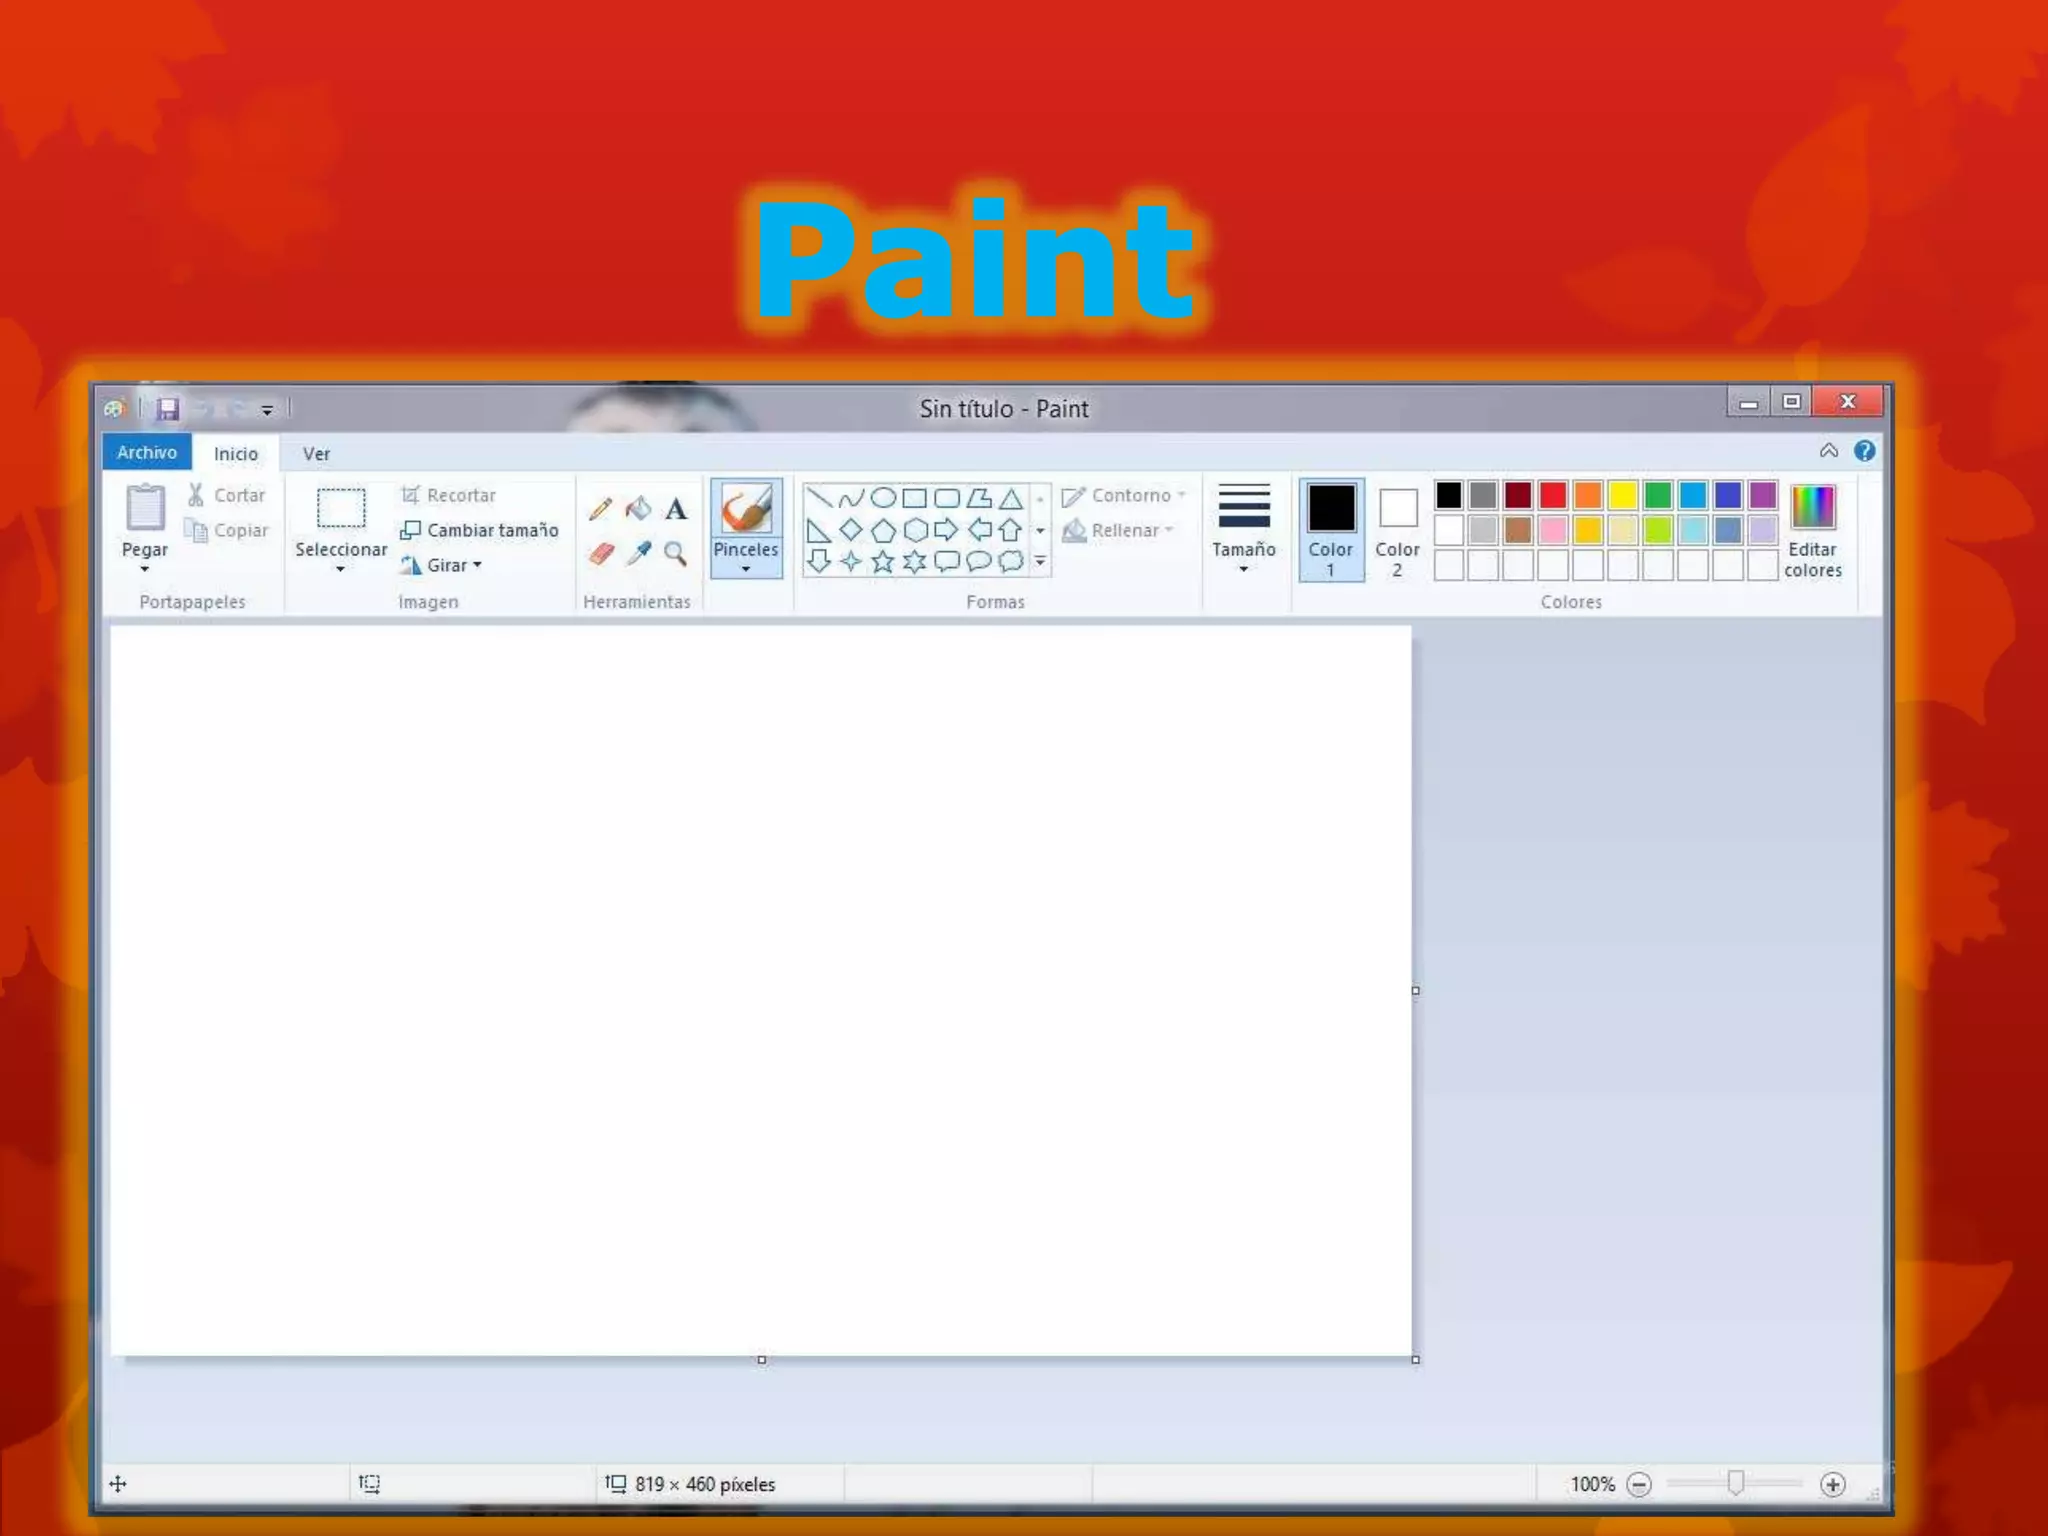
Task: Click the Paint application icon in title bar
Action: point(114,408)
